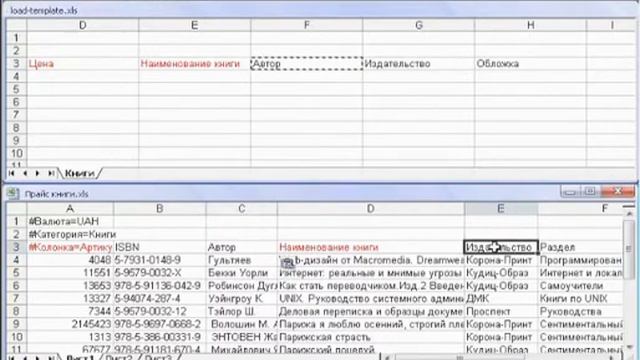
Task: Click the title cell 'Парижская страсть'
Action: click(x=371, y=337)
